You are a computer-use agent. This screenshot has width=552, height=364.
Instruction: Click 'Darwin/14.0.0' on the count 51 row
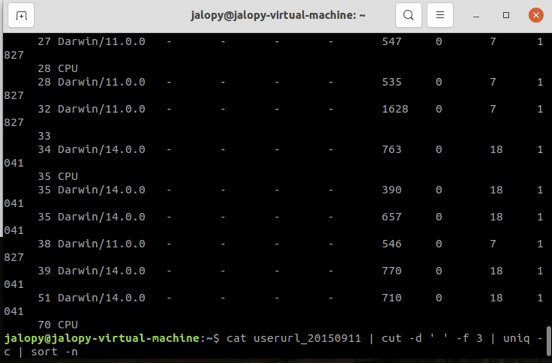click(x=101, y=298)
